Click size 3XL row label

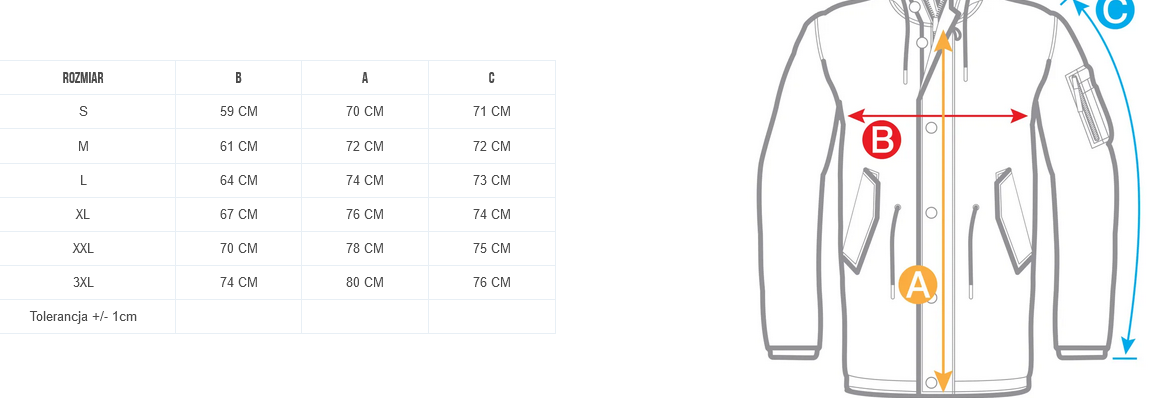pos(83,282)
